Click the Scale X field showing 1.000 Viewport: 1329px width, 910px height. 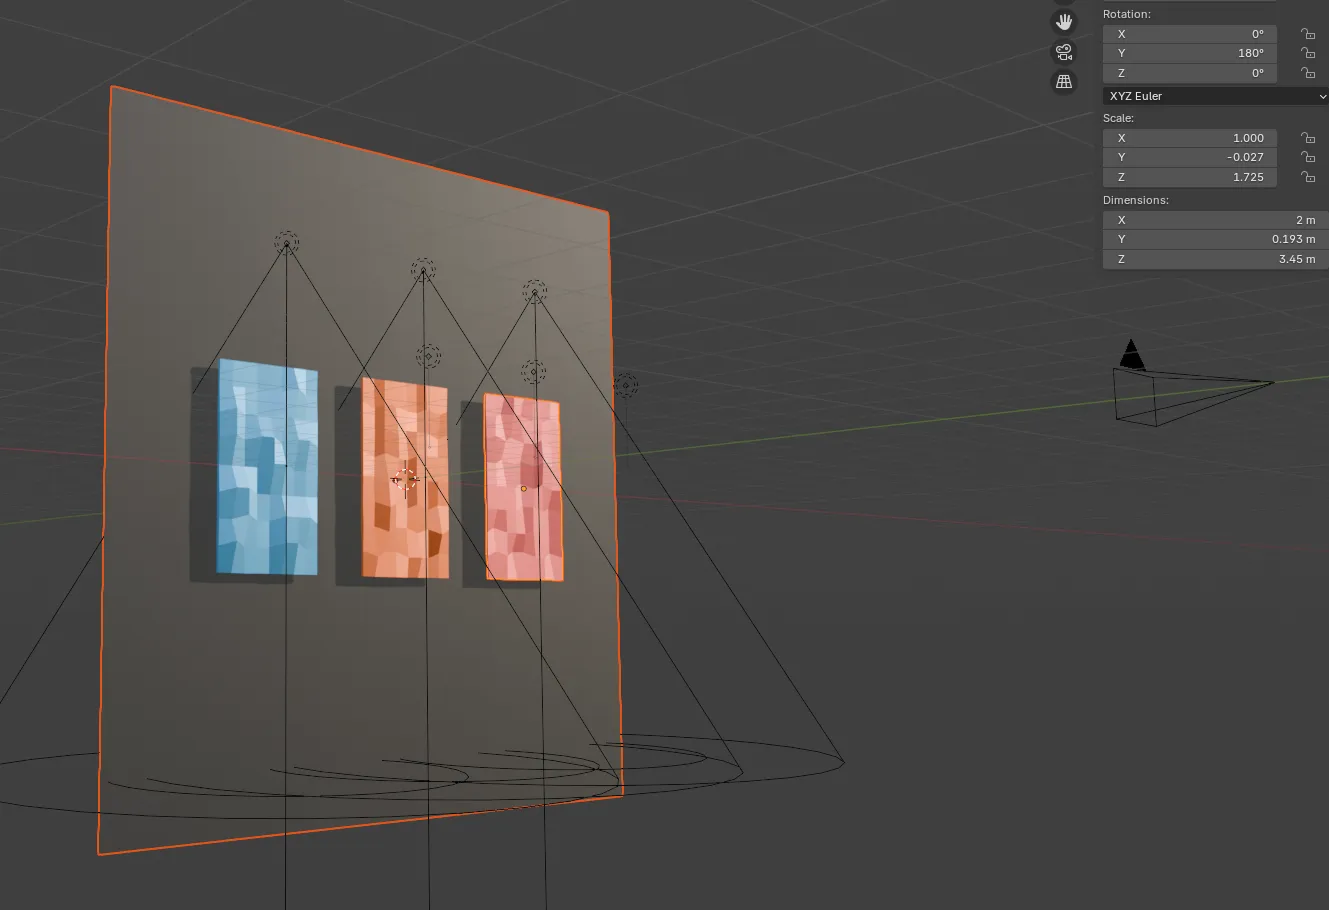coord(1190,138)
